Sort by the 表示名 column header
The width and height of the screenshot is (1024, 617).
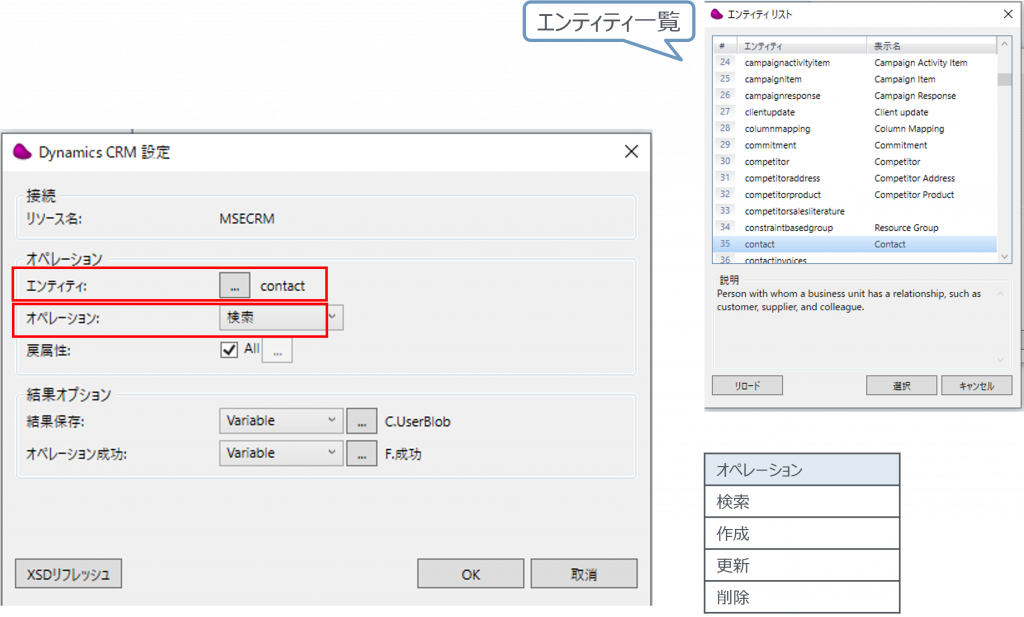tap(930, 46)
